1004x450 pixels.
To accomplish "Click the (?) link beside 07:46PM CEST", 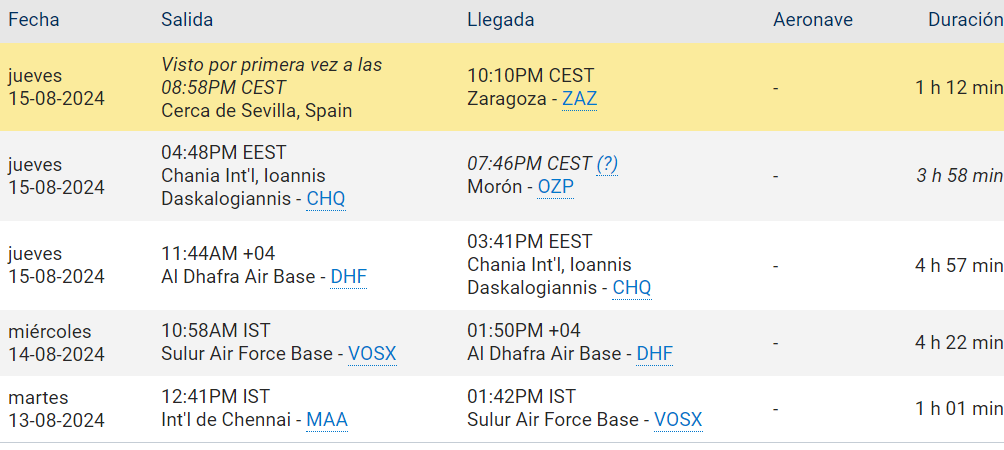I will tap(607, 163).
